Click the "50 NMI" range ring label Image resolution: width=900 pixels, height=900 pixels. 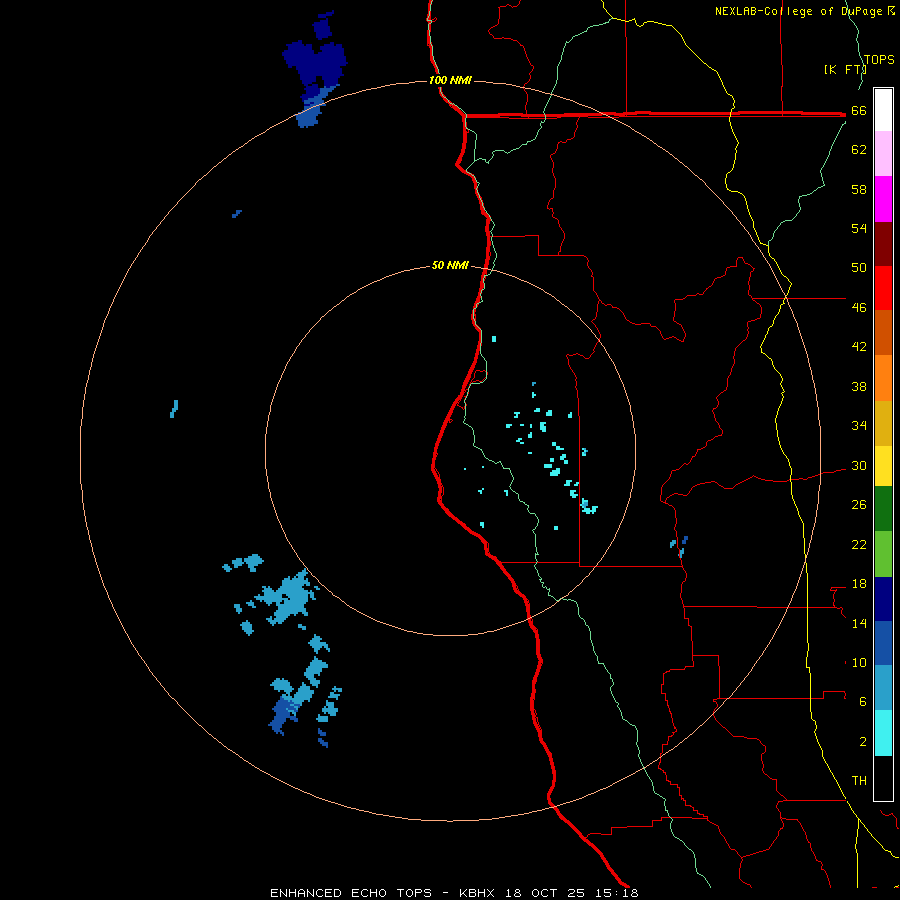tap(450, 265)
